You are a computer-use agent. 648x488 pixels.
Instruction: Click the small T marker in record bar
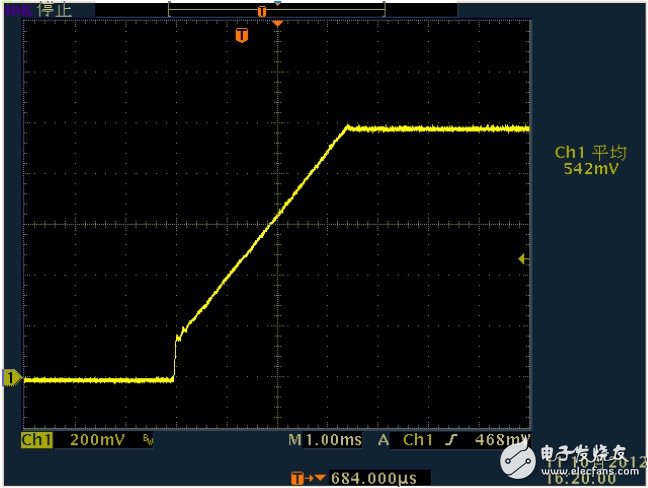coord(262,11)
